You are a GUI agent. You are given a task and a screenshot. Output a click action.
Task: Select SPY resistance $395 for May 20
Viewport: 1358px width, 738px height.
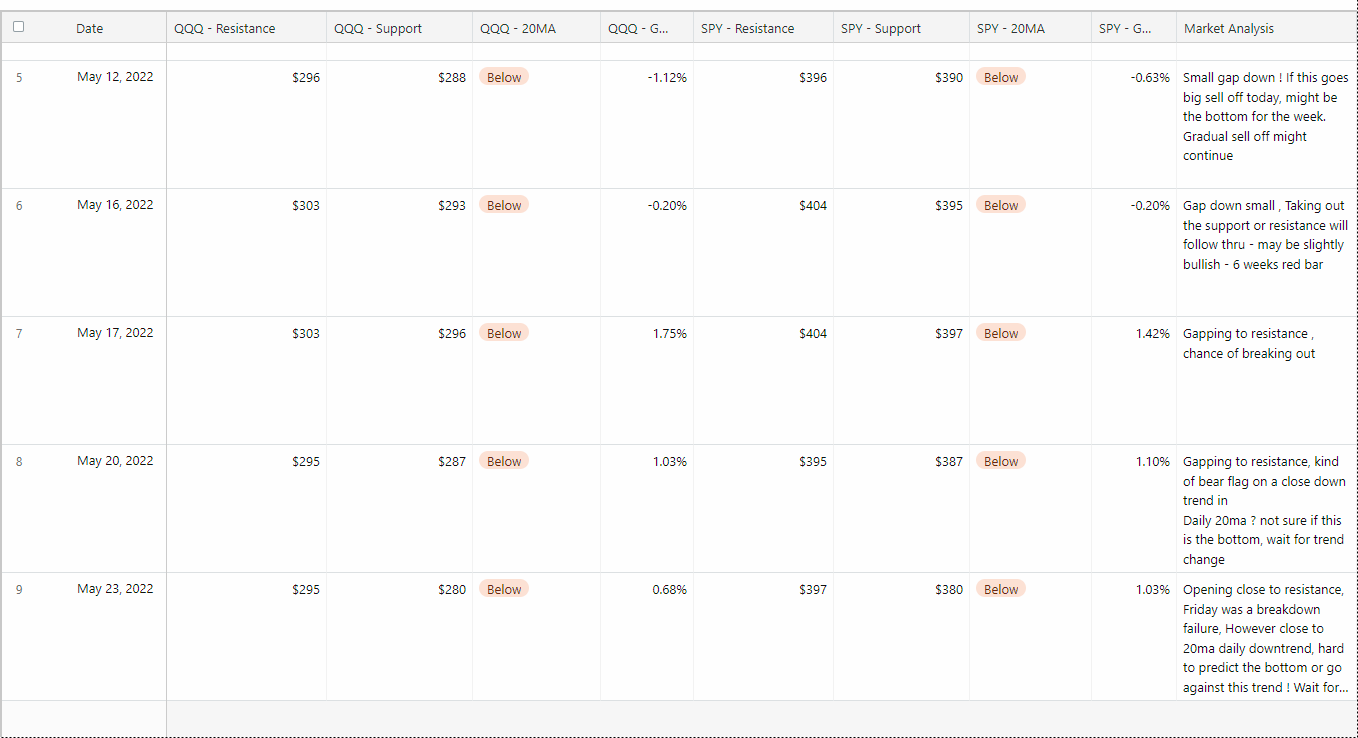pos(813,461)
